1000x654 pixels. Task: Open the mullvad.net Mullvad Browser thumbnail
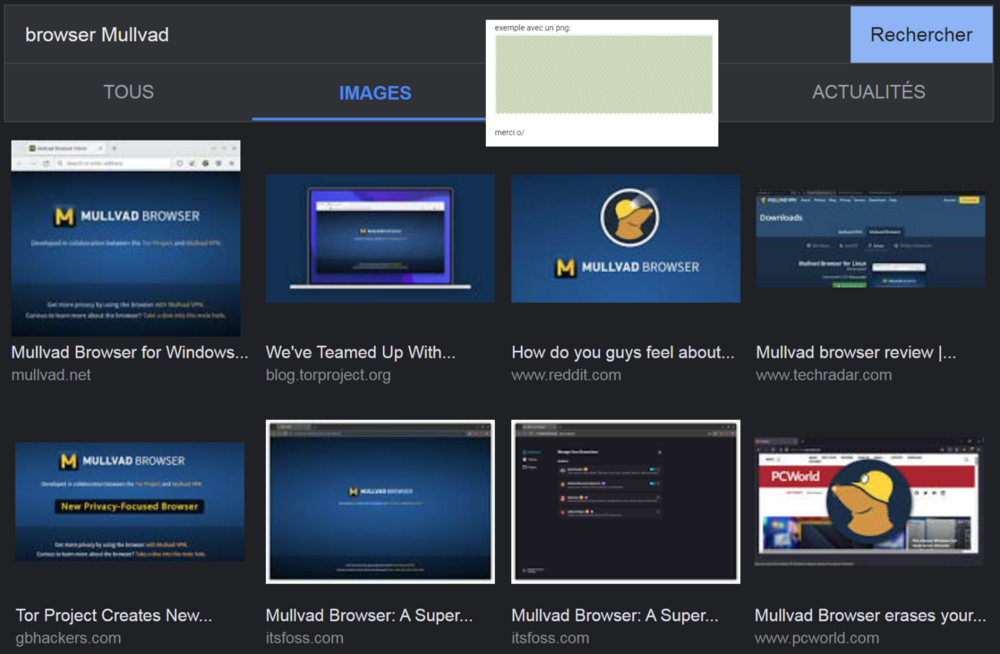[x=126, y=239]
